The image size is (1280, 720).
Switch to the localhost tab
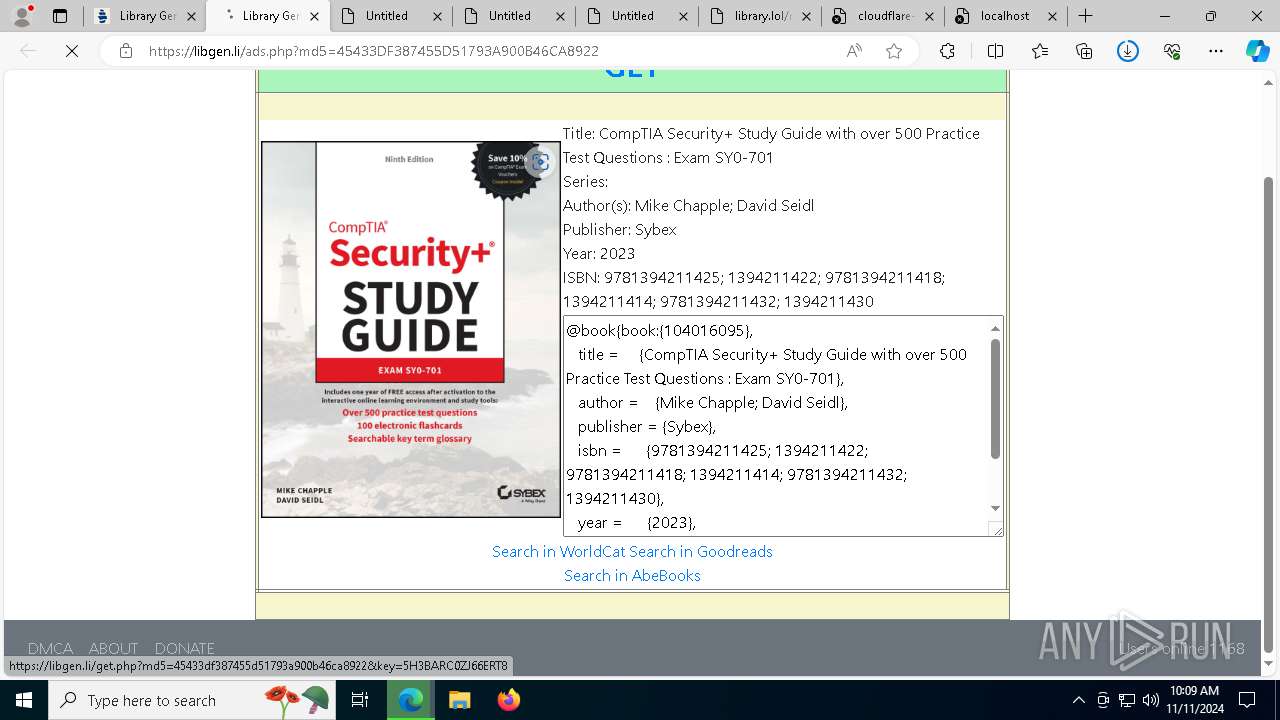[1008, 16]
